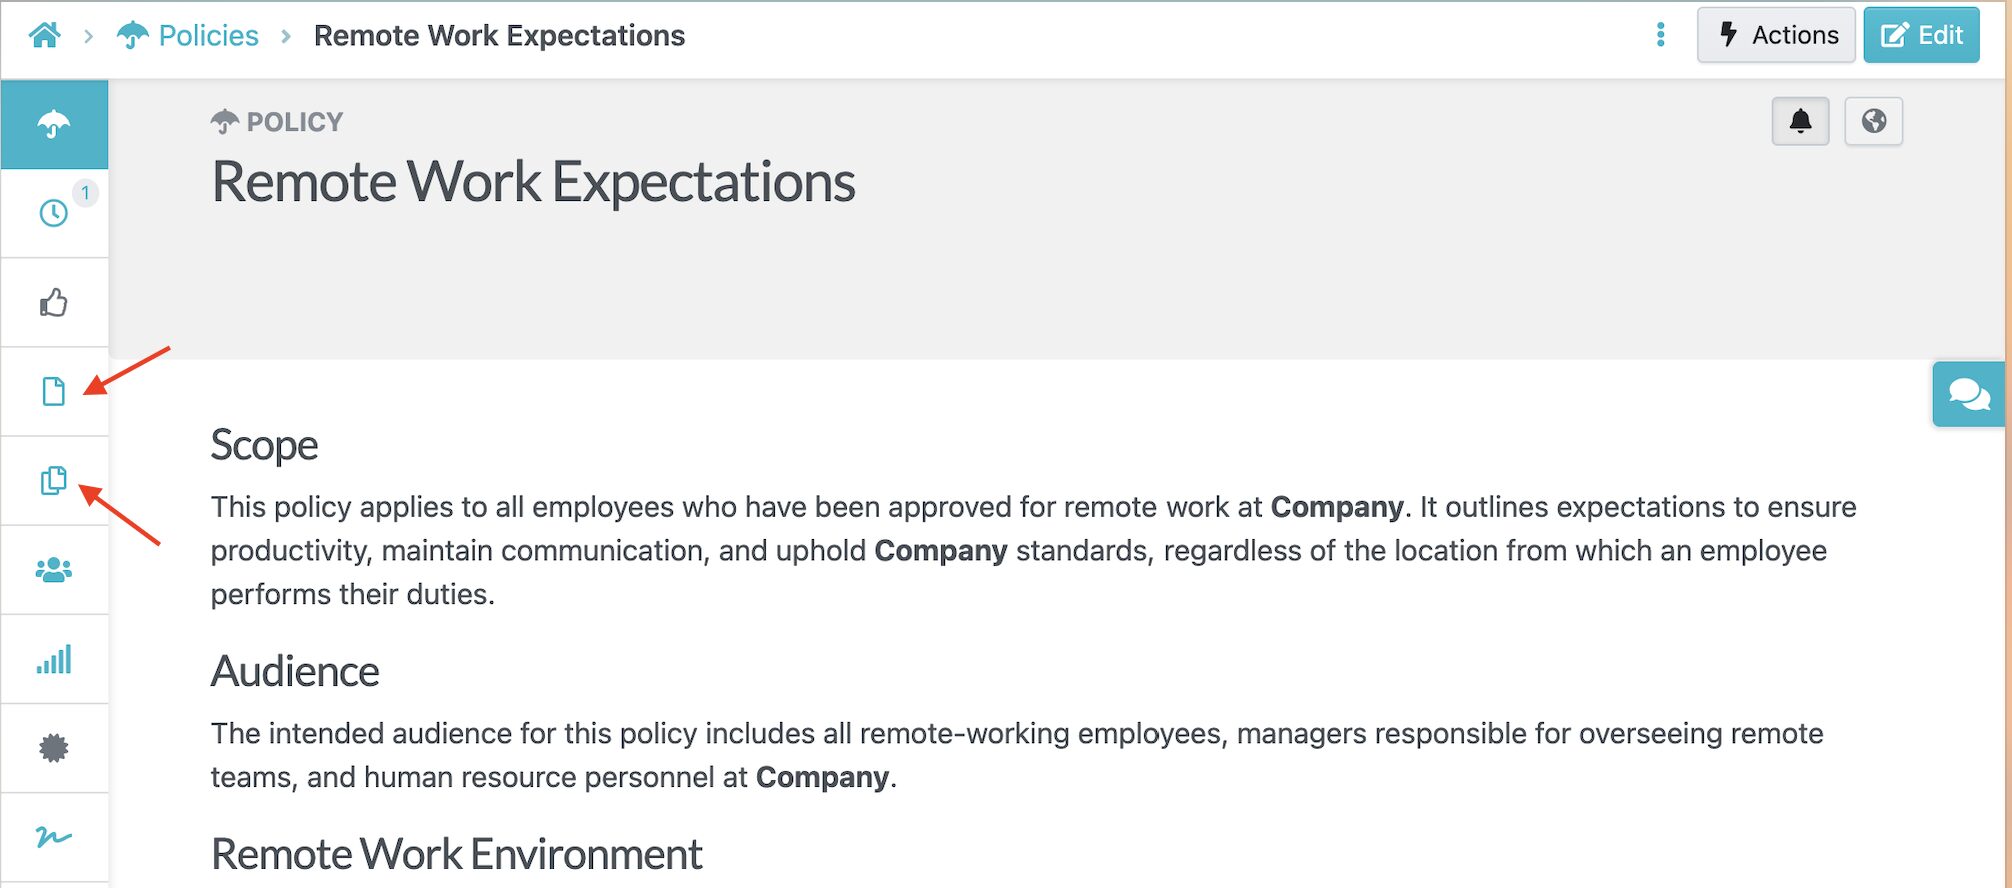Select Remote Work Expectations in breadcrumb
The height and width of the screenshot is (888, 2012).
click(499, 35)
